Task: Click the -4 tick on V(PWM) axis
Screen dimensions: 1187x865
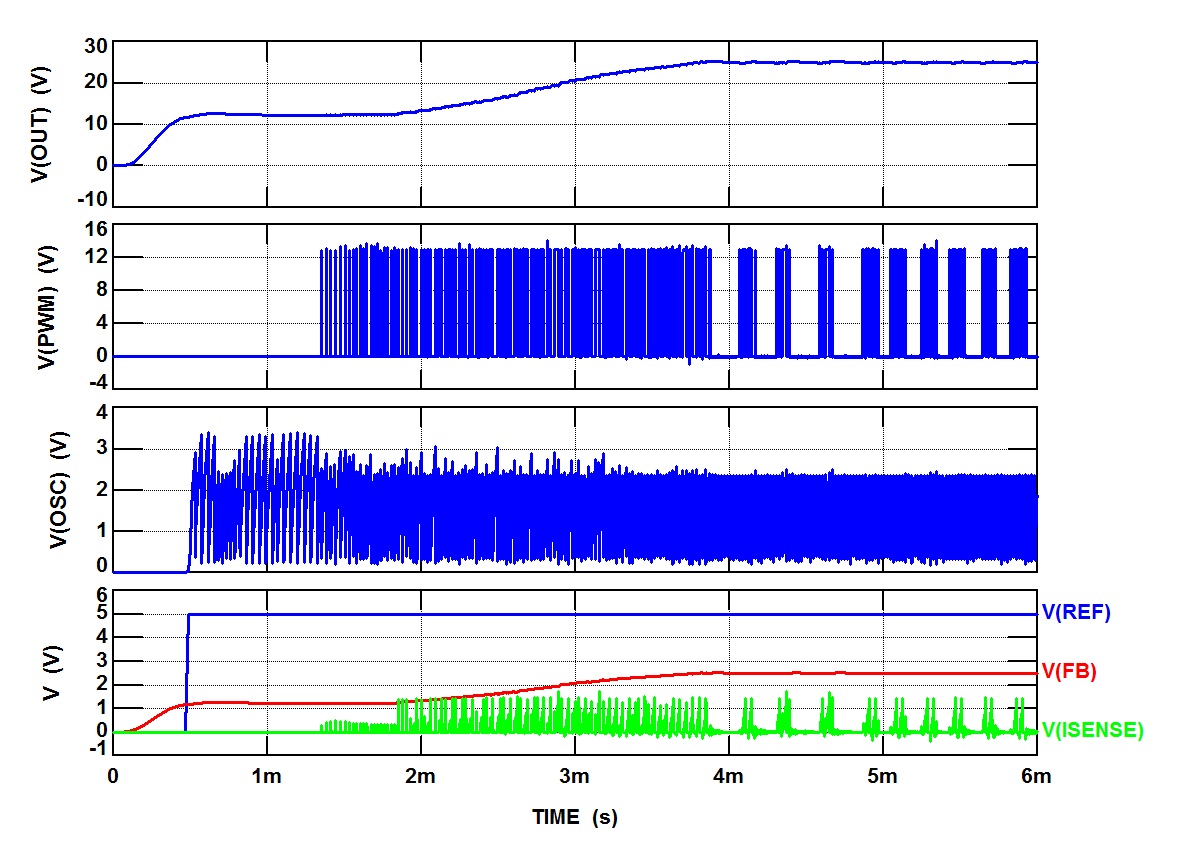Action: click(95, 385)
